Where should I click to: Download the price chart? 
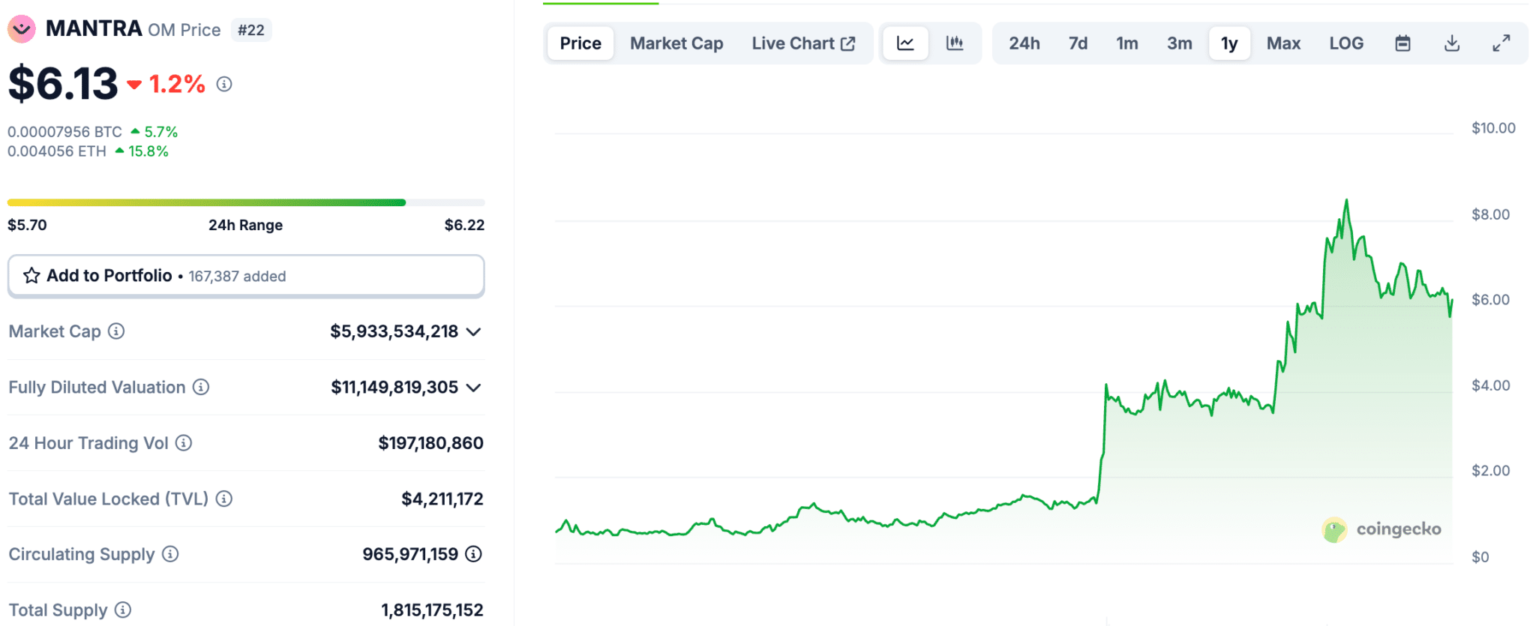(x=1451, y=43)
